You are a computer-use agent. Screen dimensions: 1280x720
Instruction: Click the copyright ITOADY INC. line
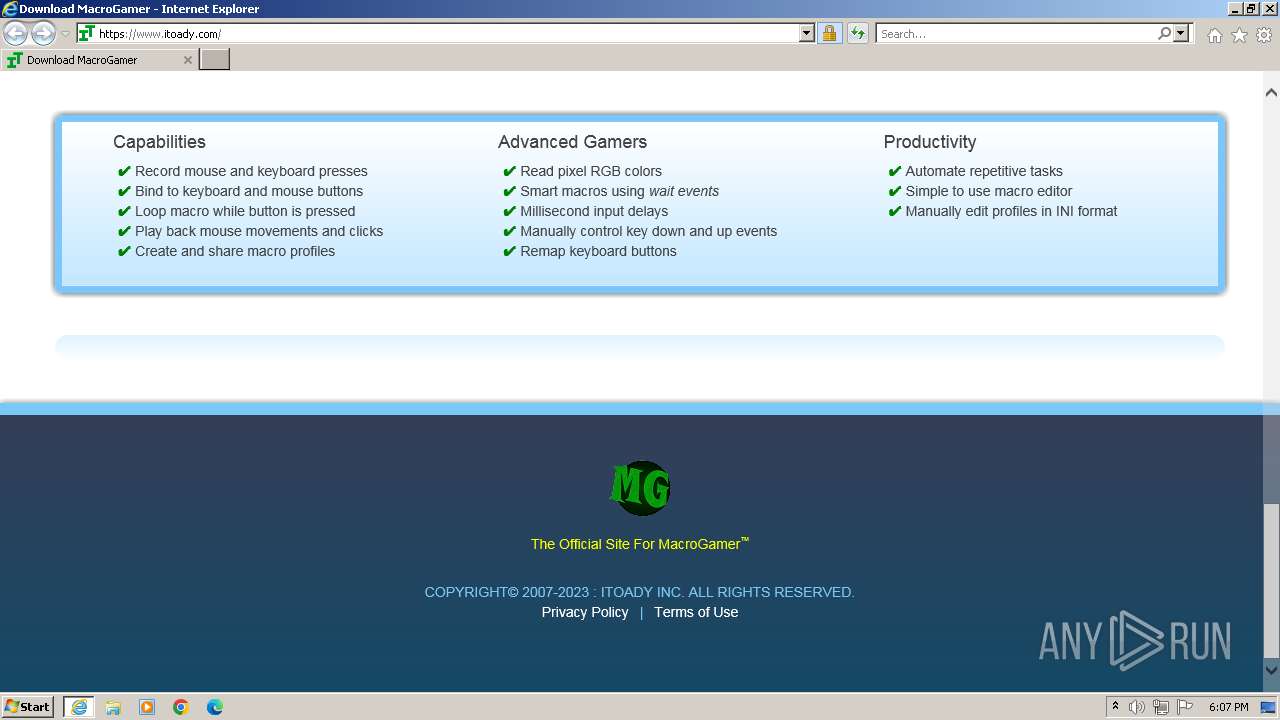(x=640, y=592)
